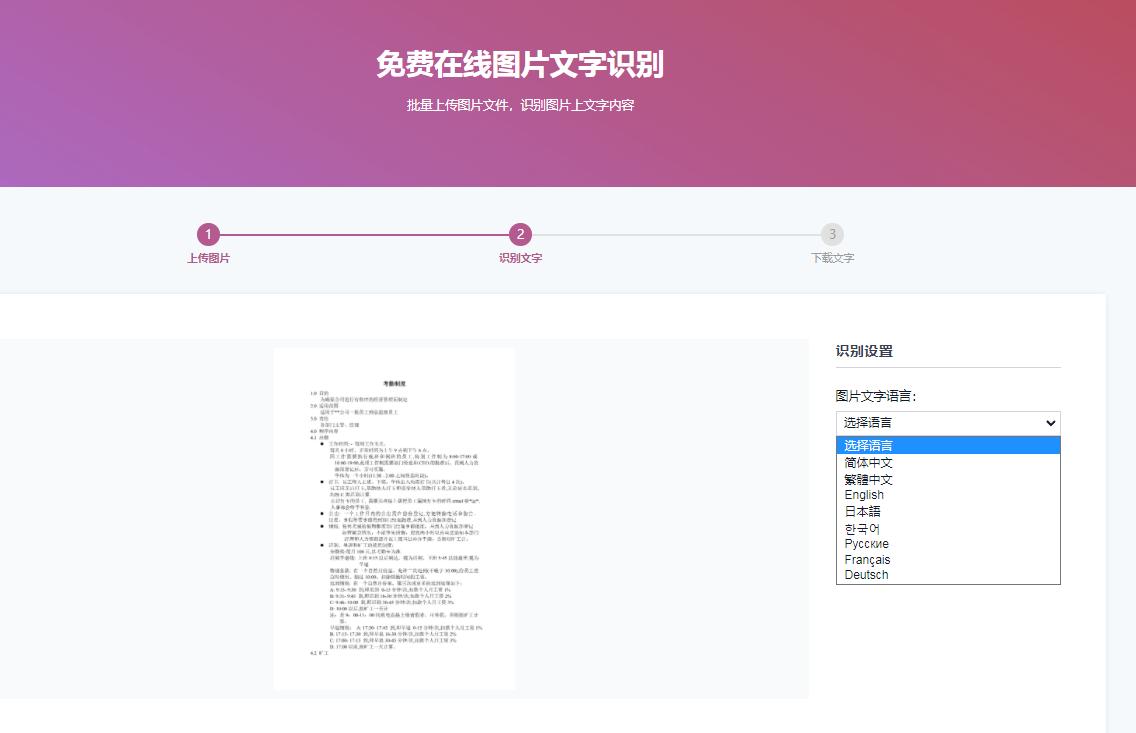Click the 图片文字语言 field label
This screenshot has width=1136, height=733.
click(x=876, y=396)
